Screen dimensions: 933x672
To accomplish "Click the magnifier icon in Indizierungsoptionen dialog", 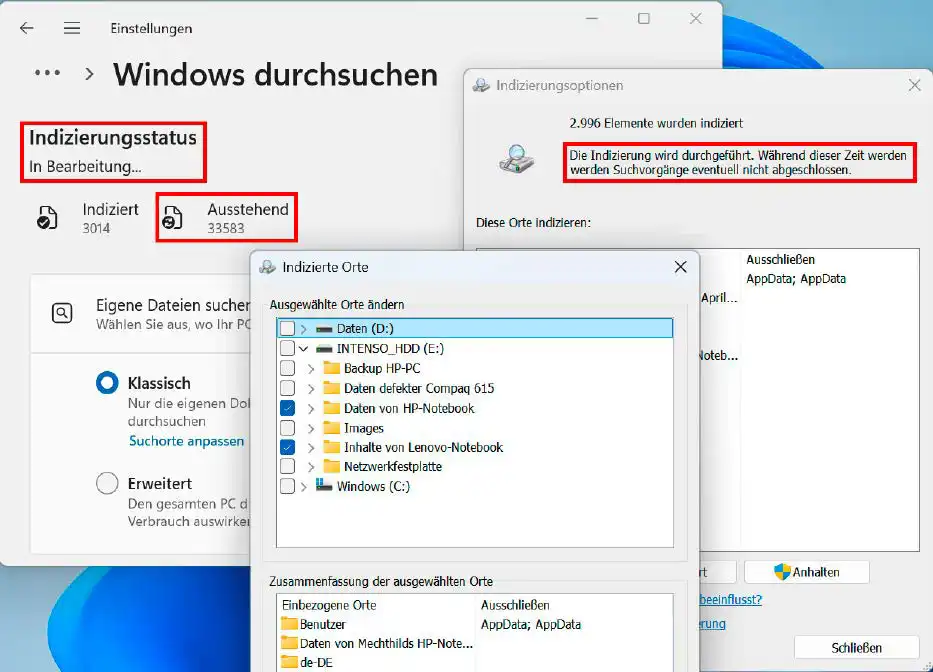I will tap(517, 158).
